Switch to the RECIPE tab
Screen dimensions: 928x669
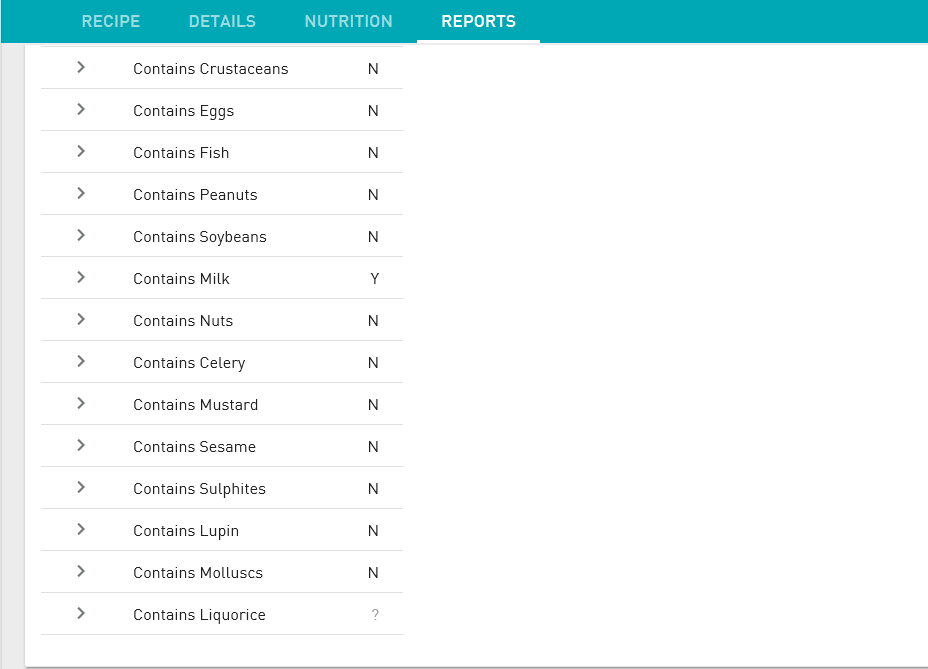tap(110, 21)
